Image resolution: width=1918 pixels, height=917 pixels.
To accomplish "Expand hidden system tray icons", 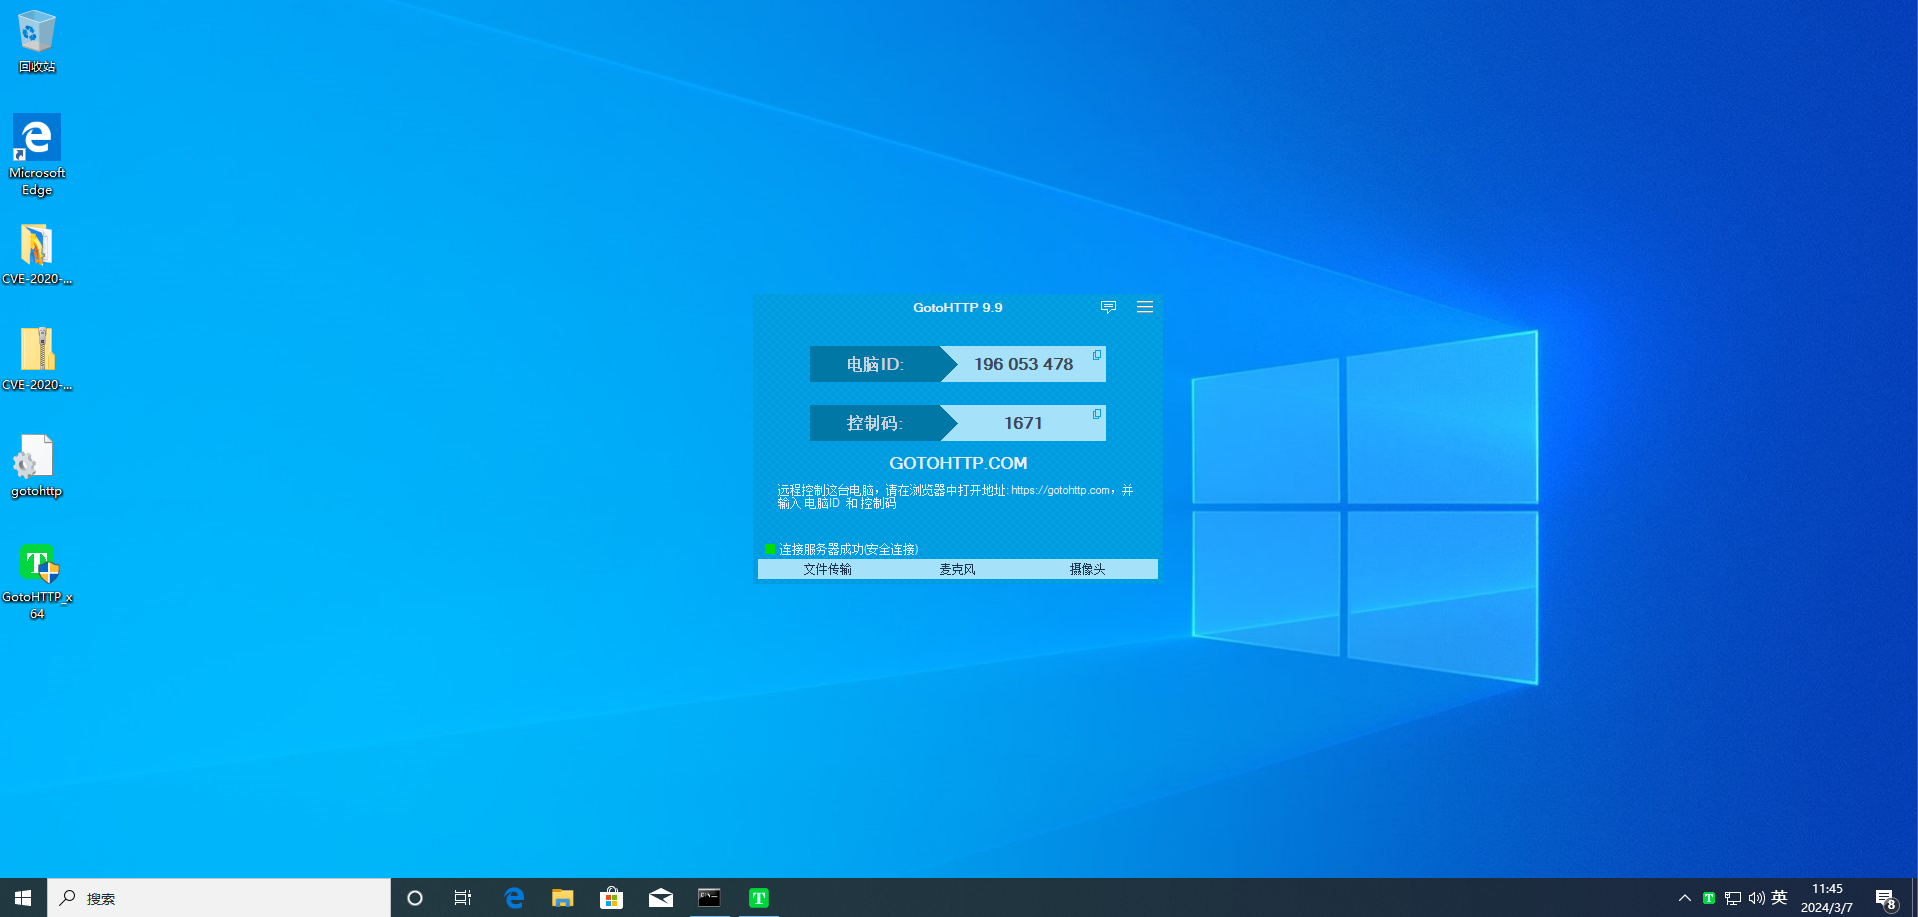I will (1685, 898).
